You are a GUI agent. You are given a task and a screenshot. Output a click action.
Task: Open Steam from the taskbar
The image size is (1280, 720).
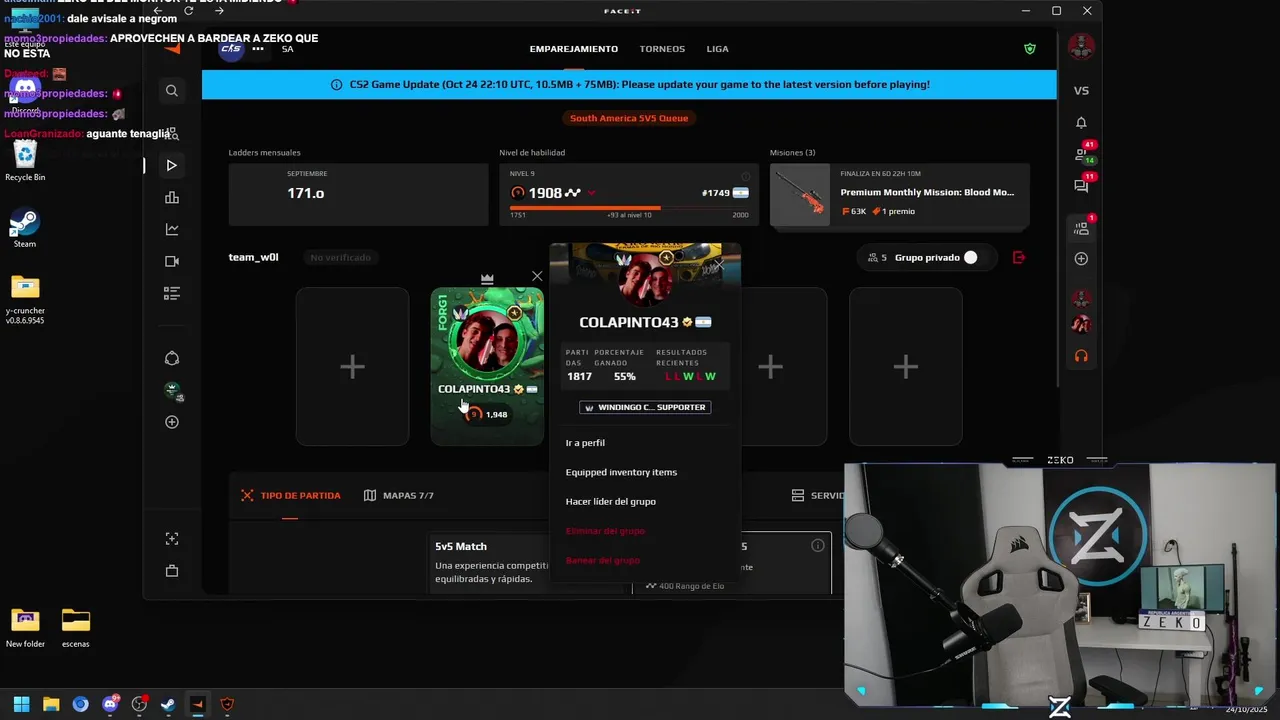168,704
